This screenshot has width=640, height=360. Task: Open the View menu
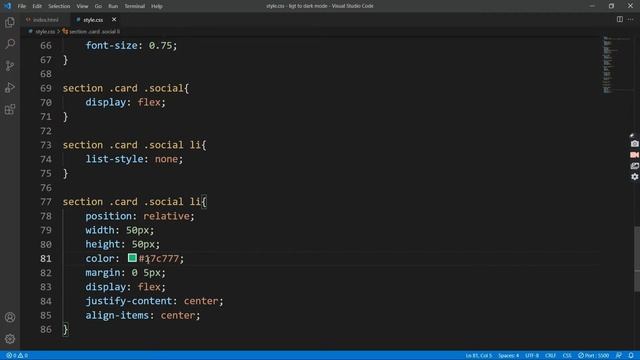pyautogui.click(x=82, y=6)
